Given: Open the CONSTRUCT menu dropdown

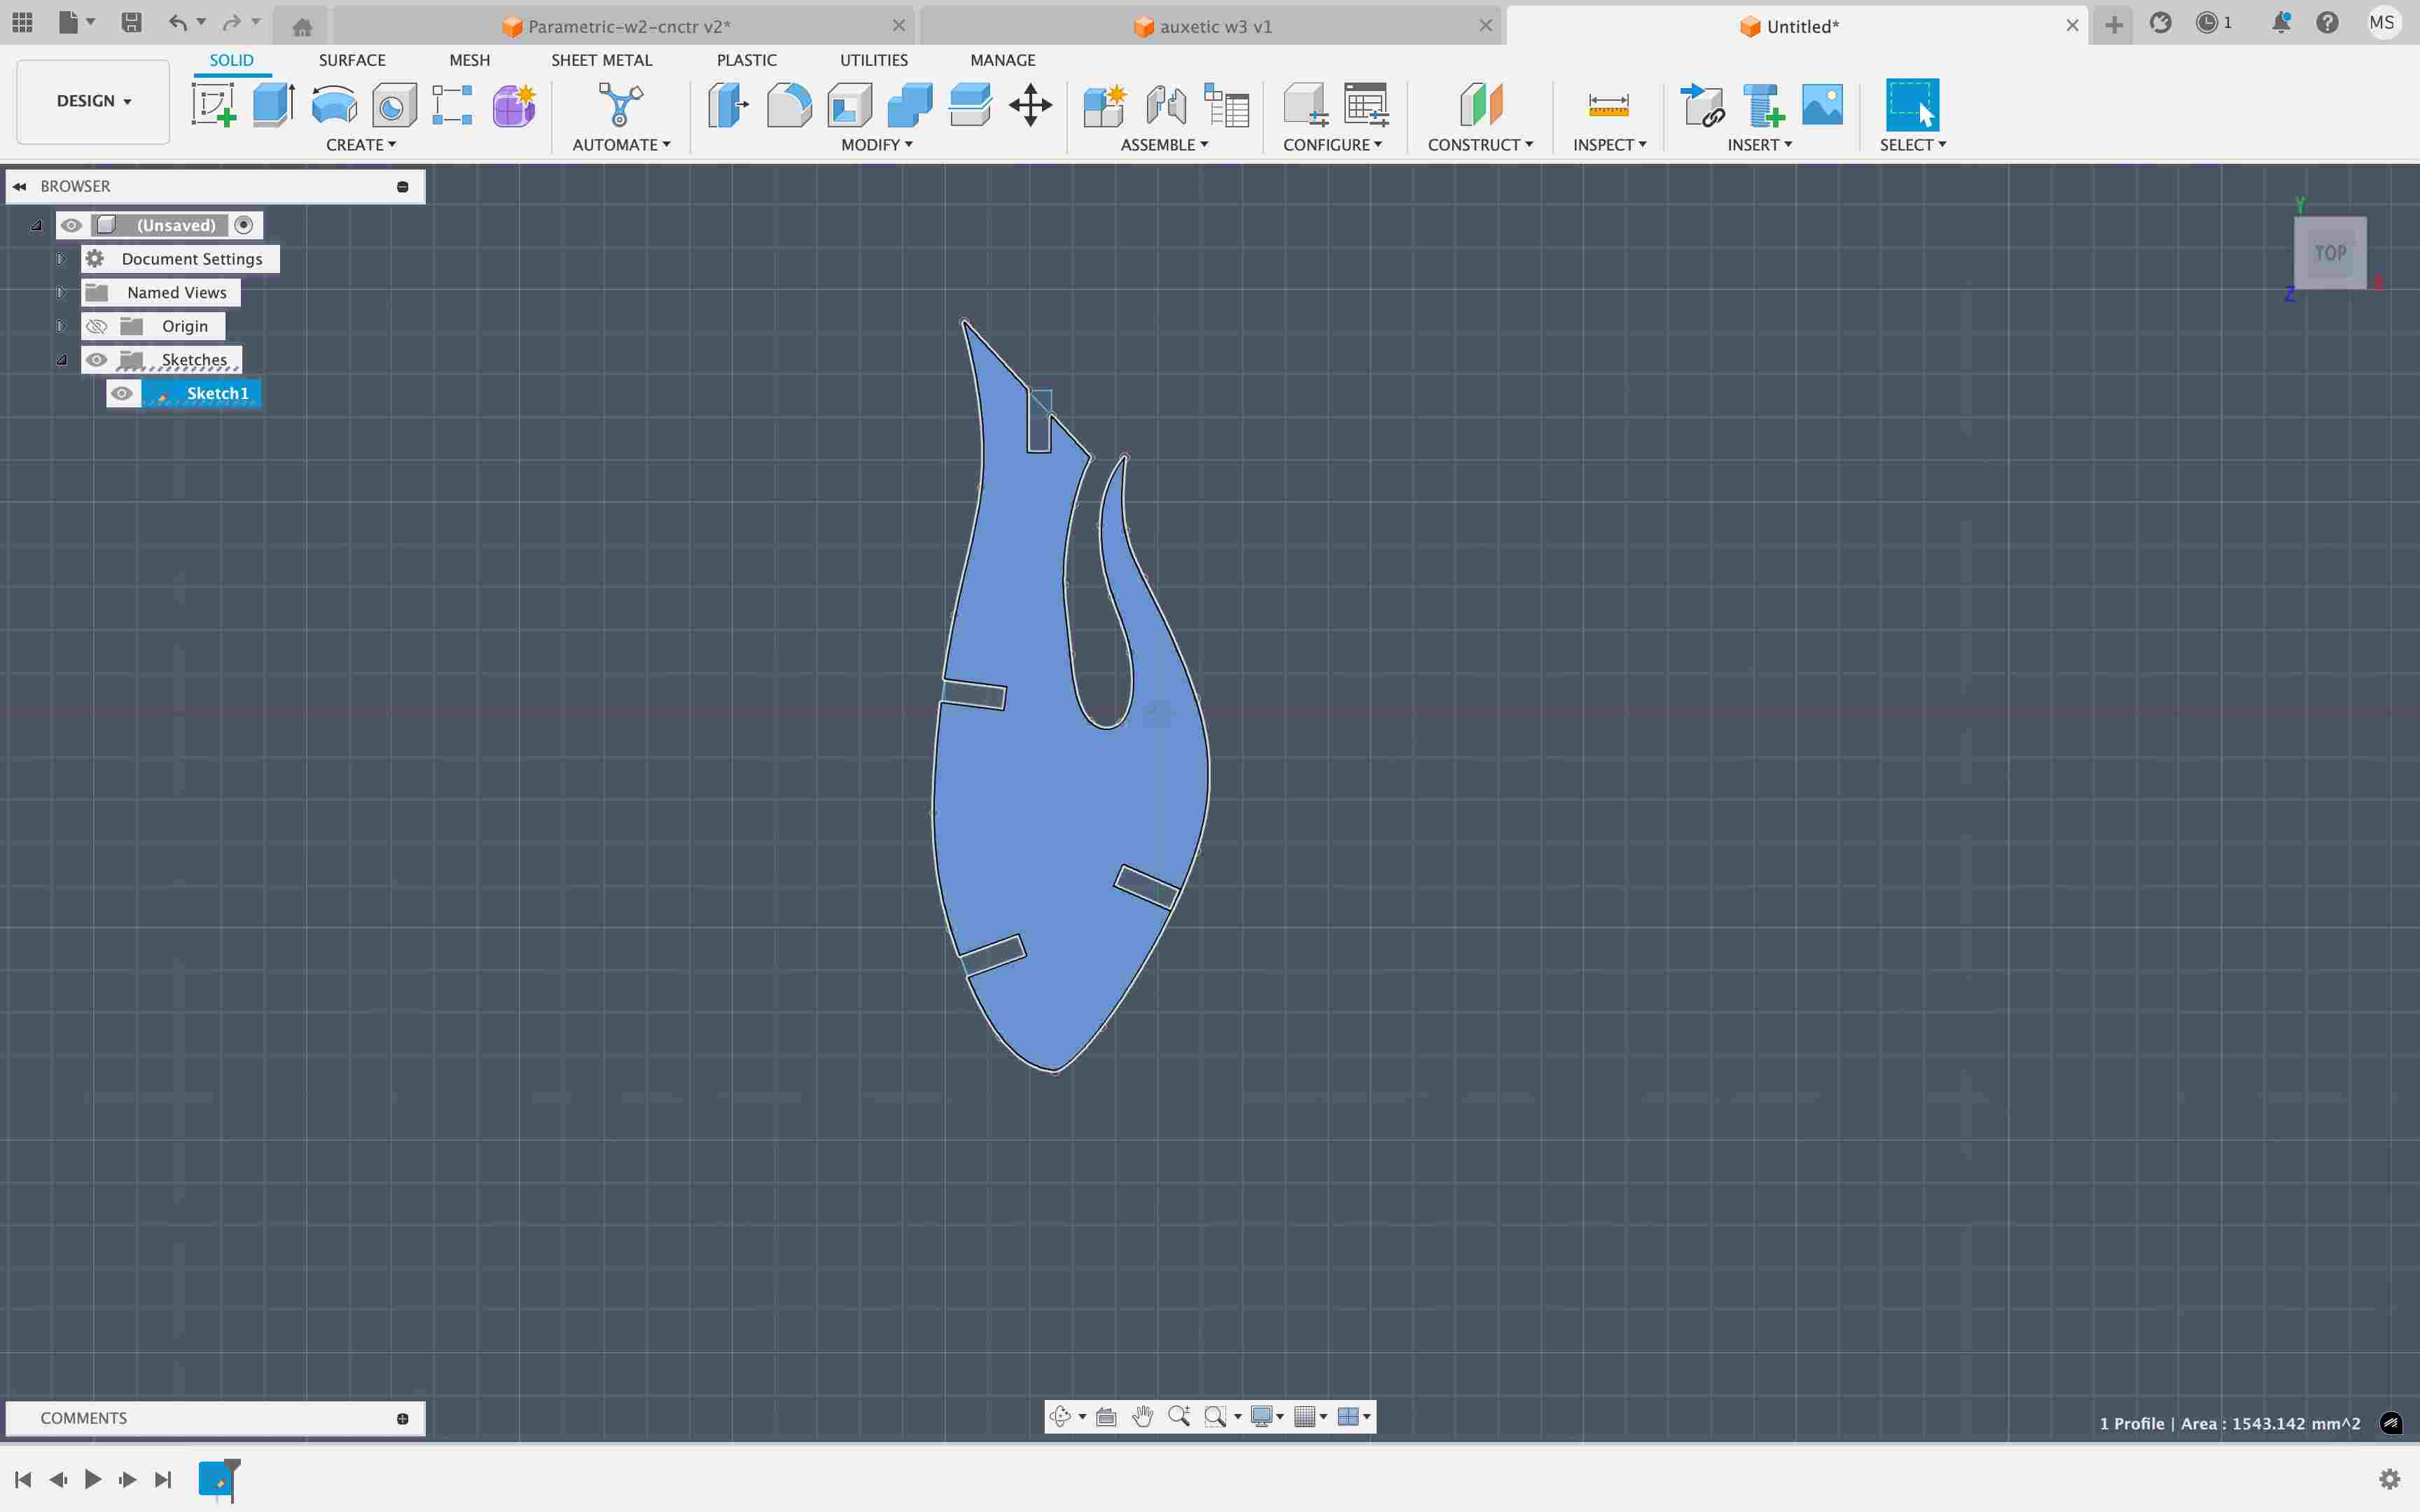Looking at the screenshot, I should (x=1480, y=145).
